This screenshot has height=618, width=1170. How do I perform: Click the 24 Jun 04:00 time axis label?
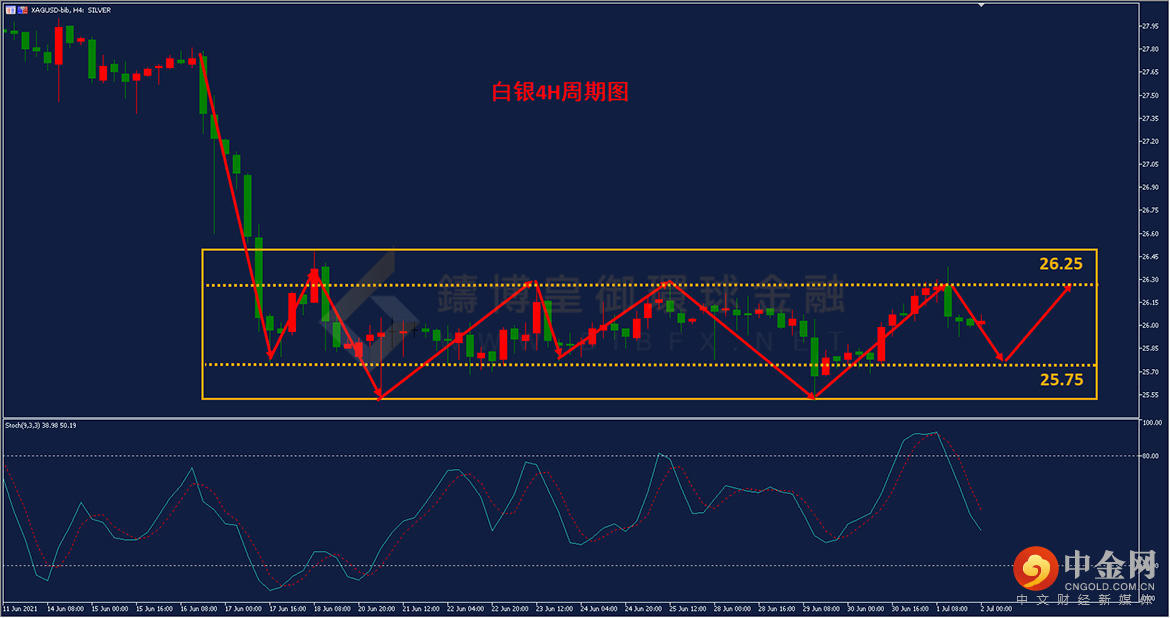coord(599,609)
